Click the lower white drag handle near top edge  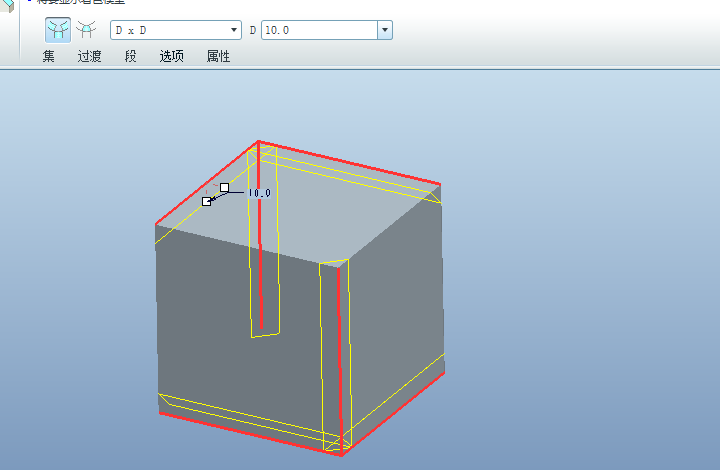tap(207, 201)
